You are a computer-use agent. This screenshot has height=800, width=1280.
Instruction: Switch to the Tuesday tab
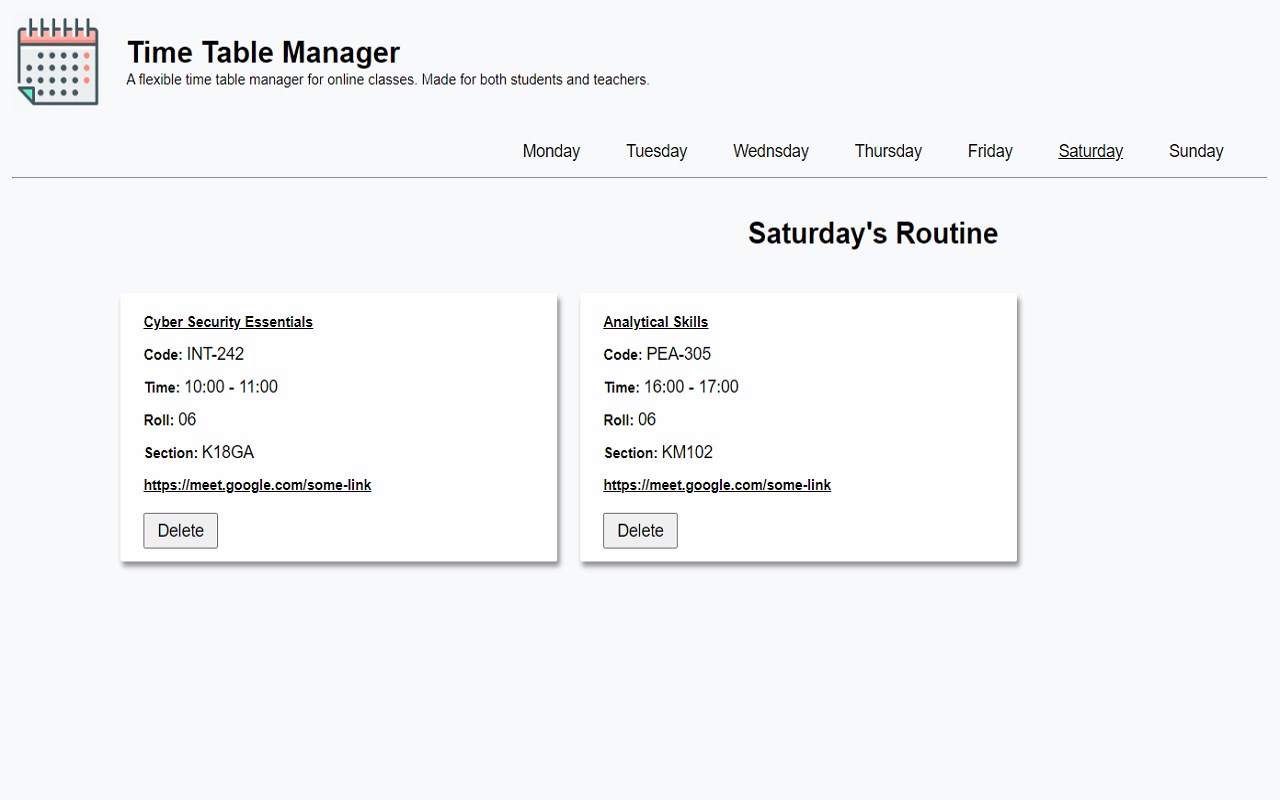tap(656, 151)
